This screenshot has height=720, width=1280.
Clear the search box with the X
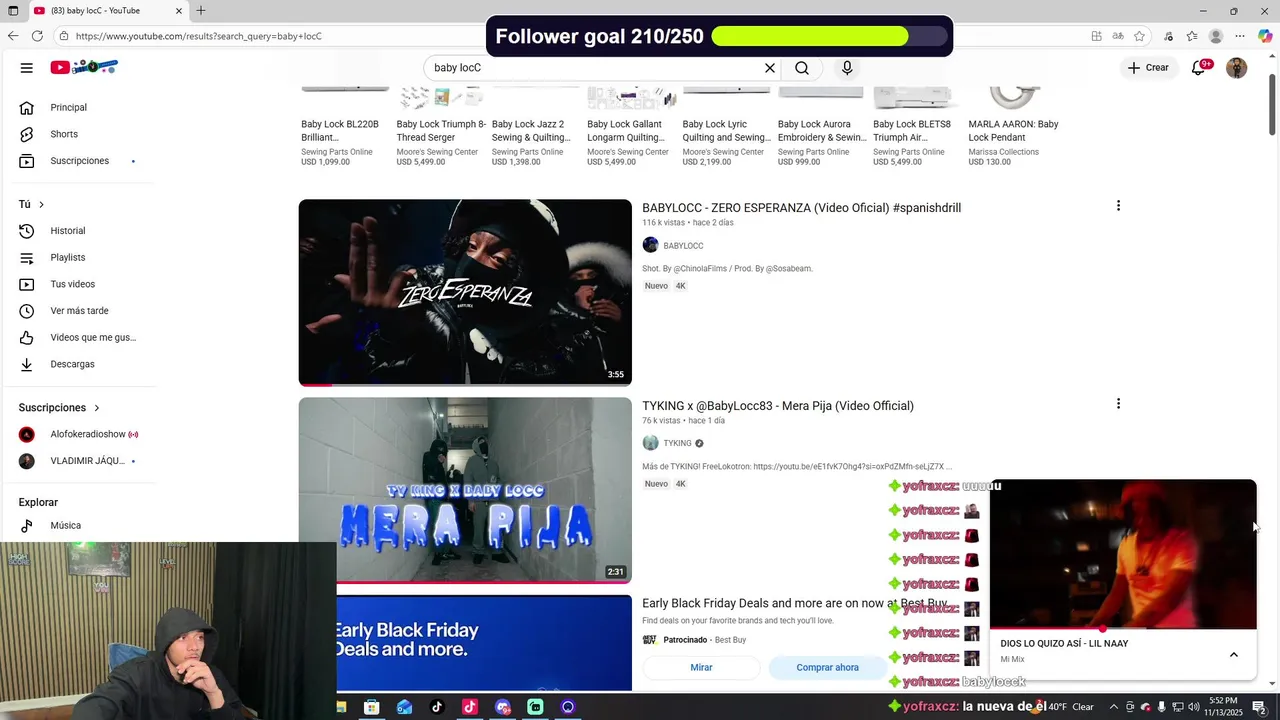coord(770,68)
